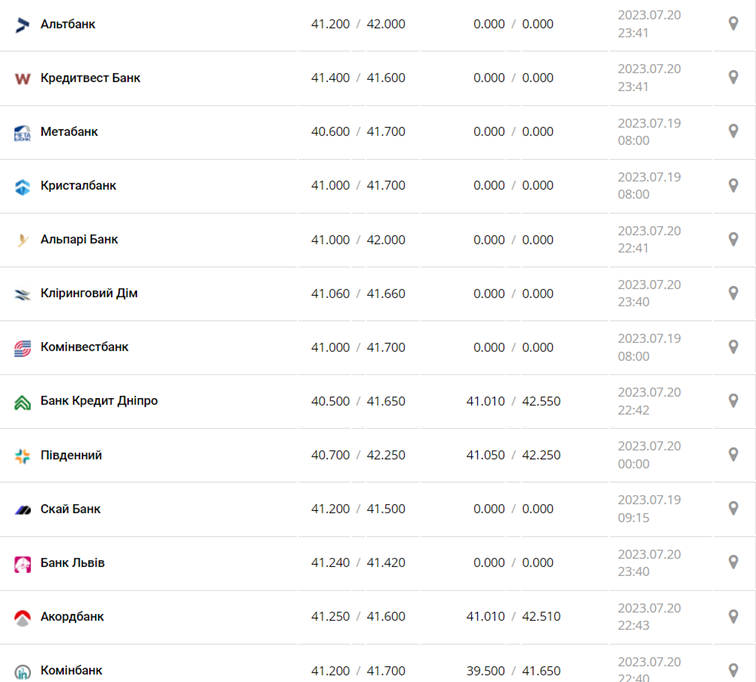Click the Кліринговий Дім logo icon
Image resolution: width=756 pixels, height=682 pixels.
[x=22, y=294]
